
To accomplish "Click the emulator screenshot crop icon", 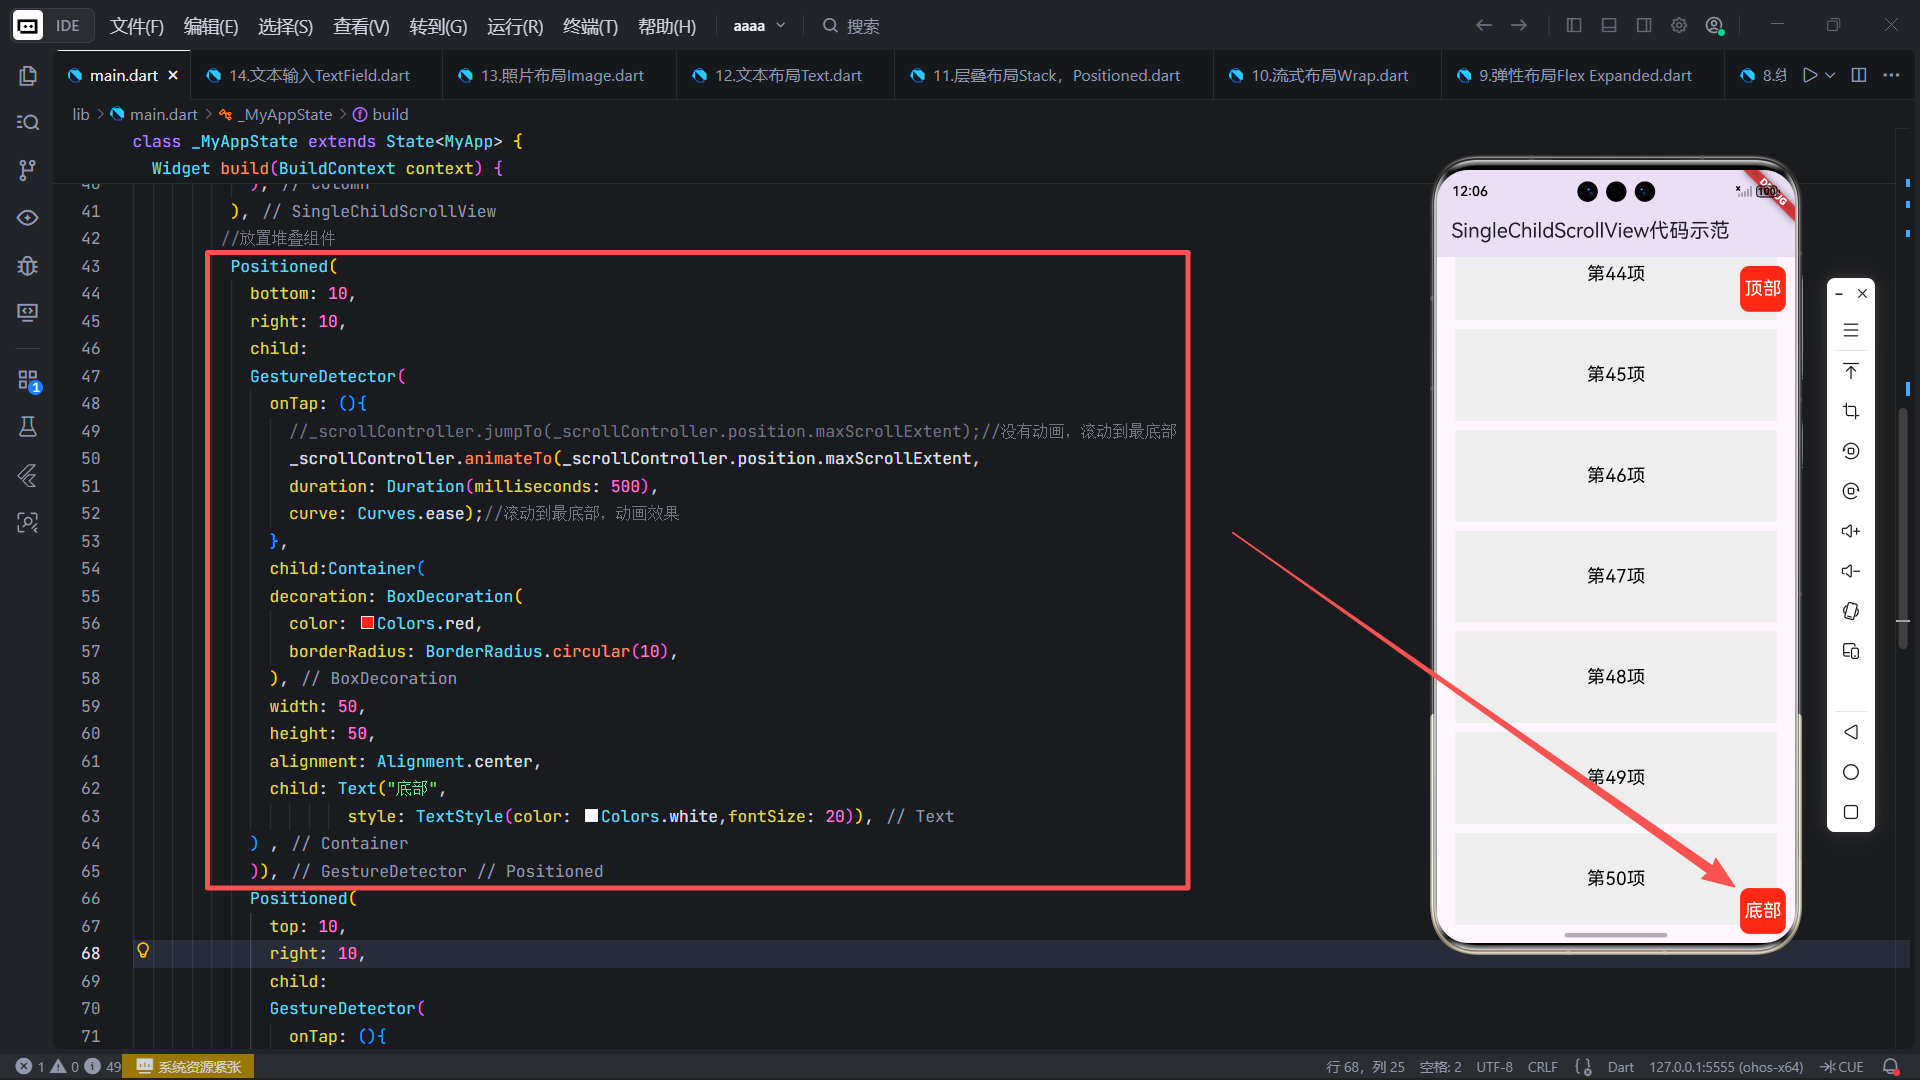I will pos(1851,411).
